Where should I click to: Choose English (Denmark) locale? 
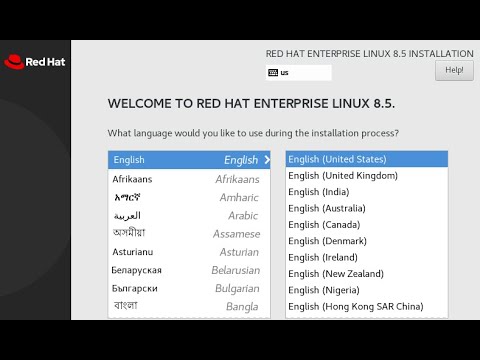[x=367, y=241]
